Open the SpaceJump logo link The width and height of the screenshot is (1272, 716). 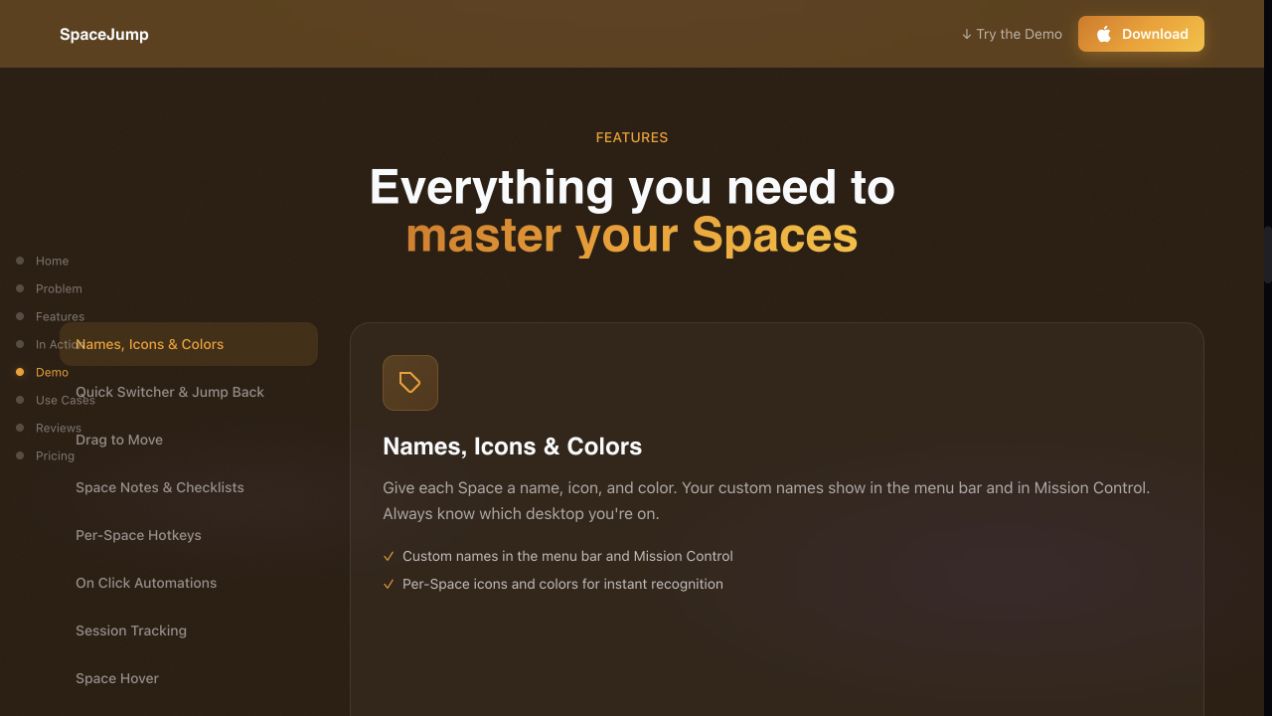(104, 34)
